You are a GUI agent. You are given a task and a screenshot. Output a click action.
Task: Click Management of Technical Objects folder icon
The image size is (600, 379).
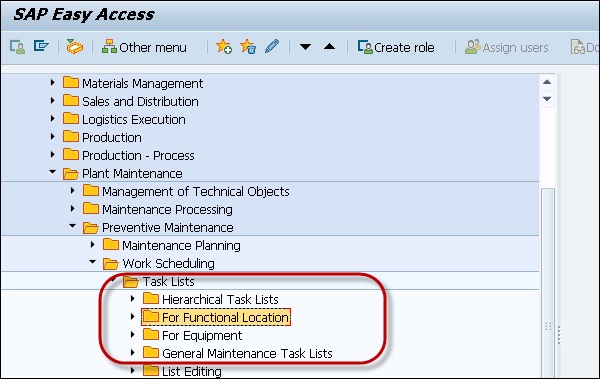[91, 190]
